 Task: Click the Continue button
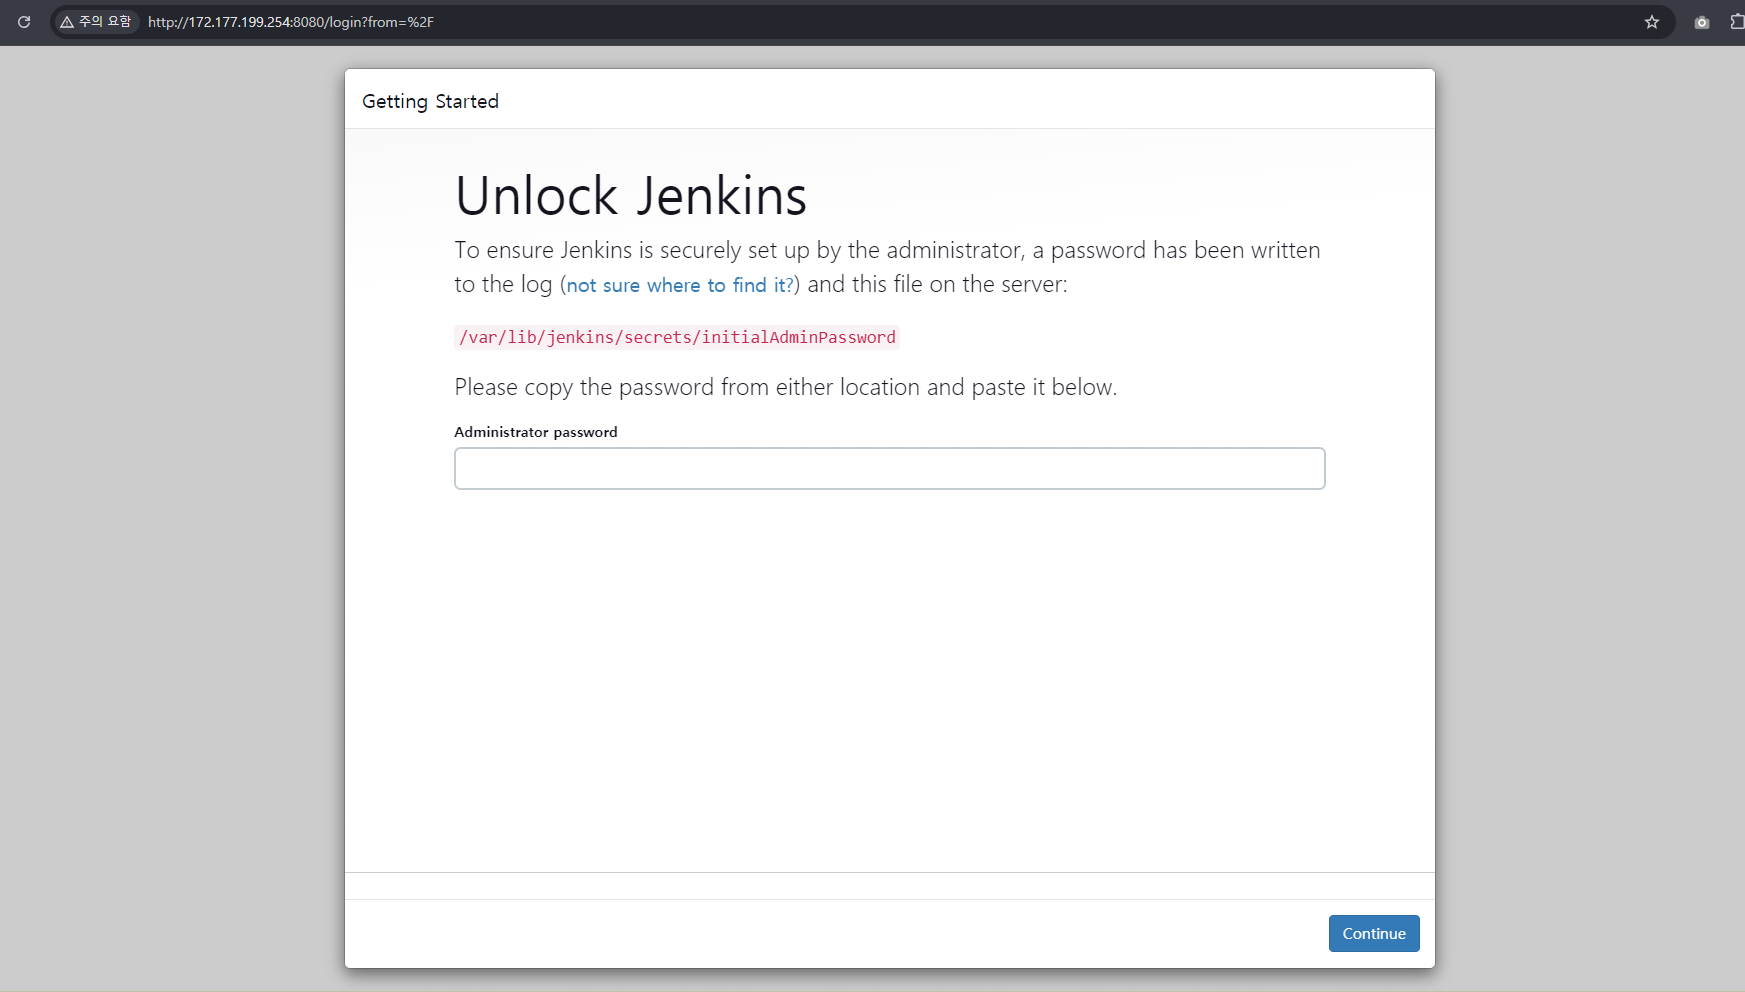(1374, 933)
